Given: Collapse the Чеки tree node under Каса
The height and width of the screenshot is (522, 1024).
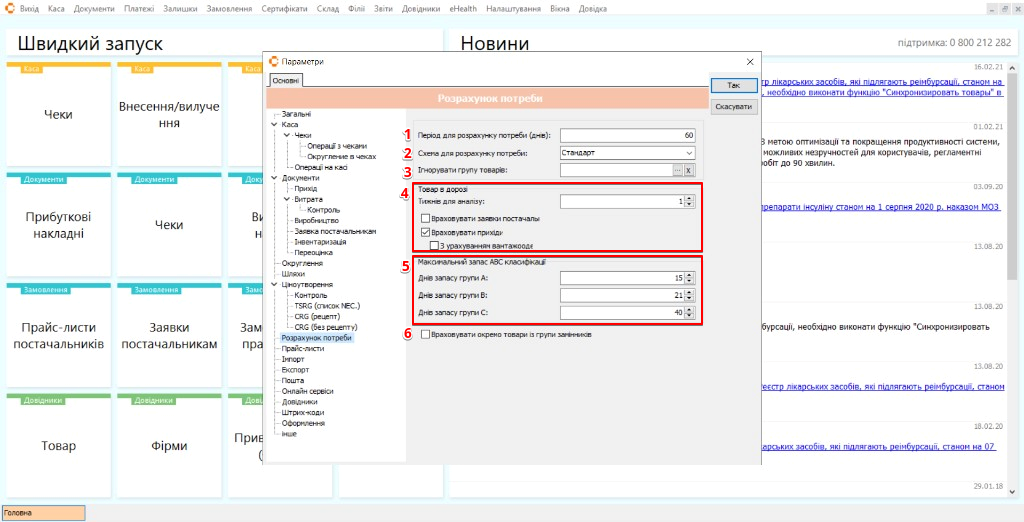Looking at the screenshot, I should pos(287,135).
